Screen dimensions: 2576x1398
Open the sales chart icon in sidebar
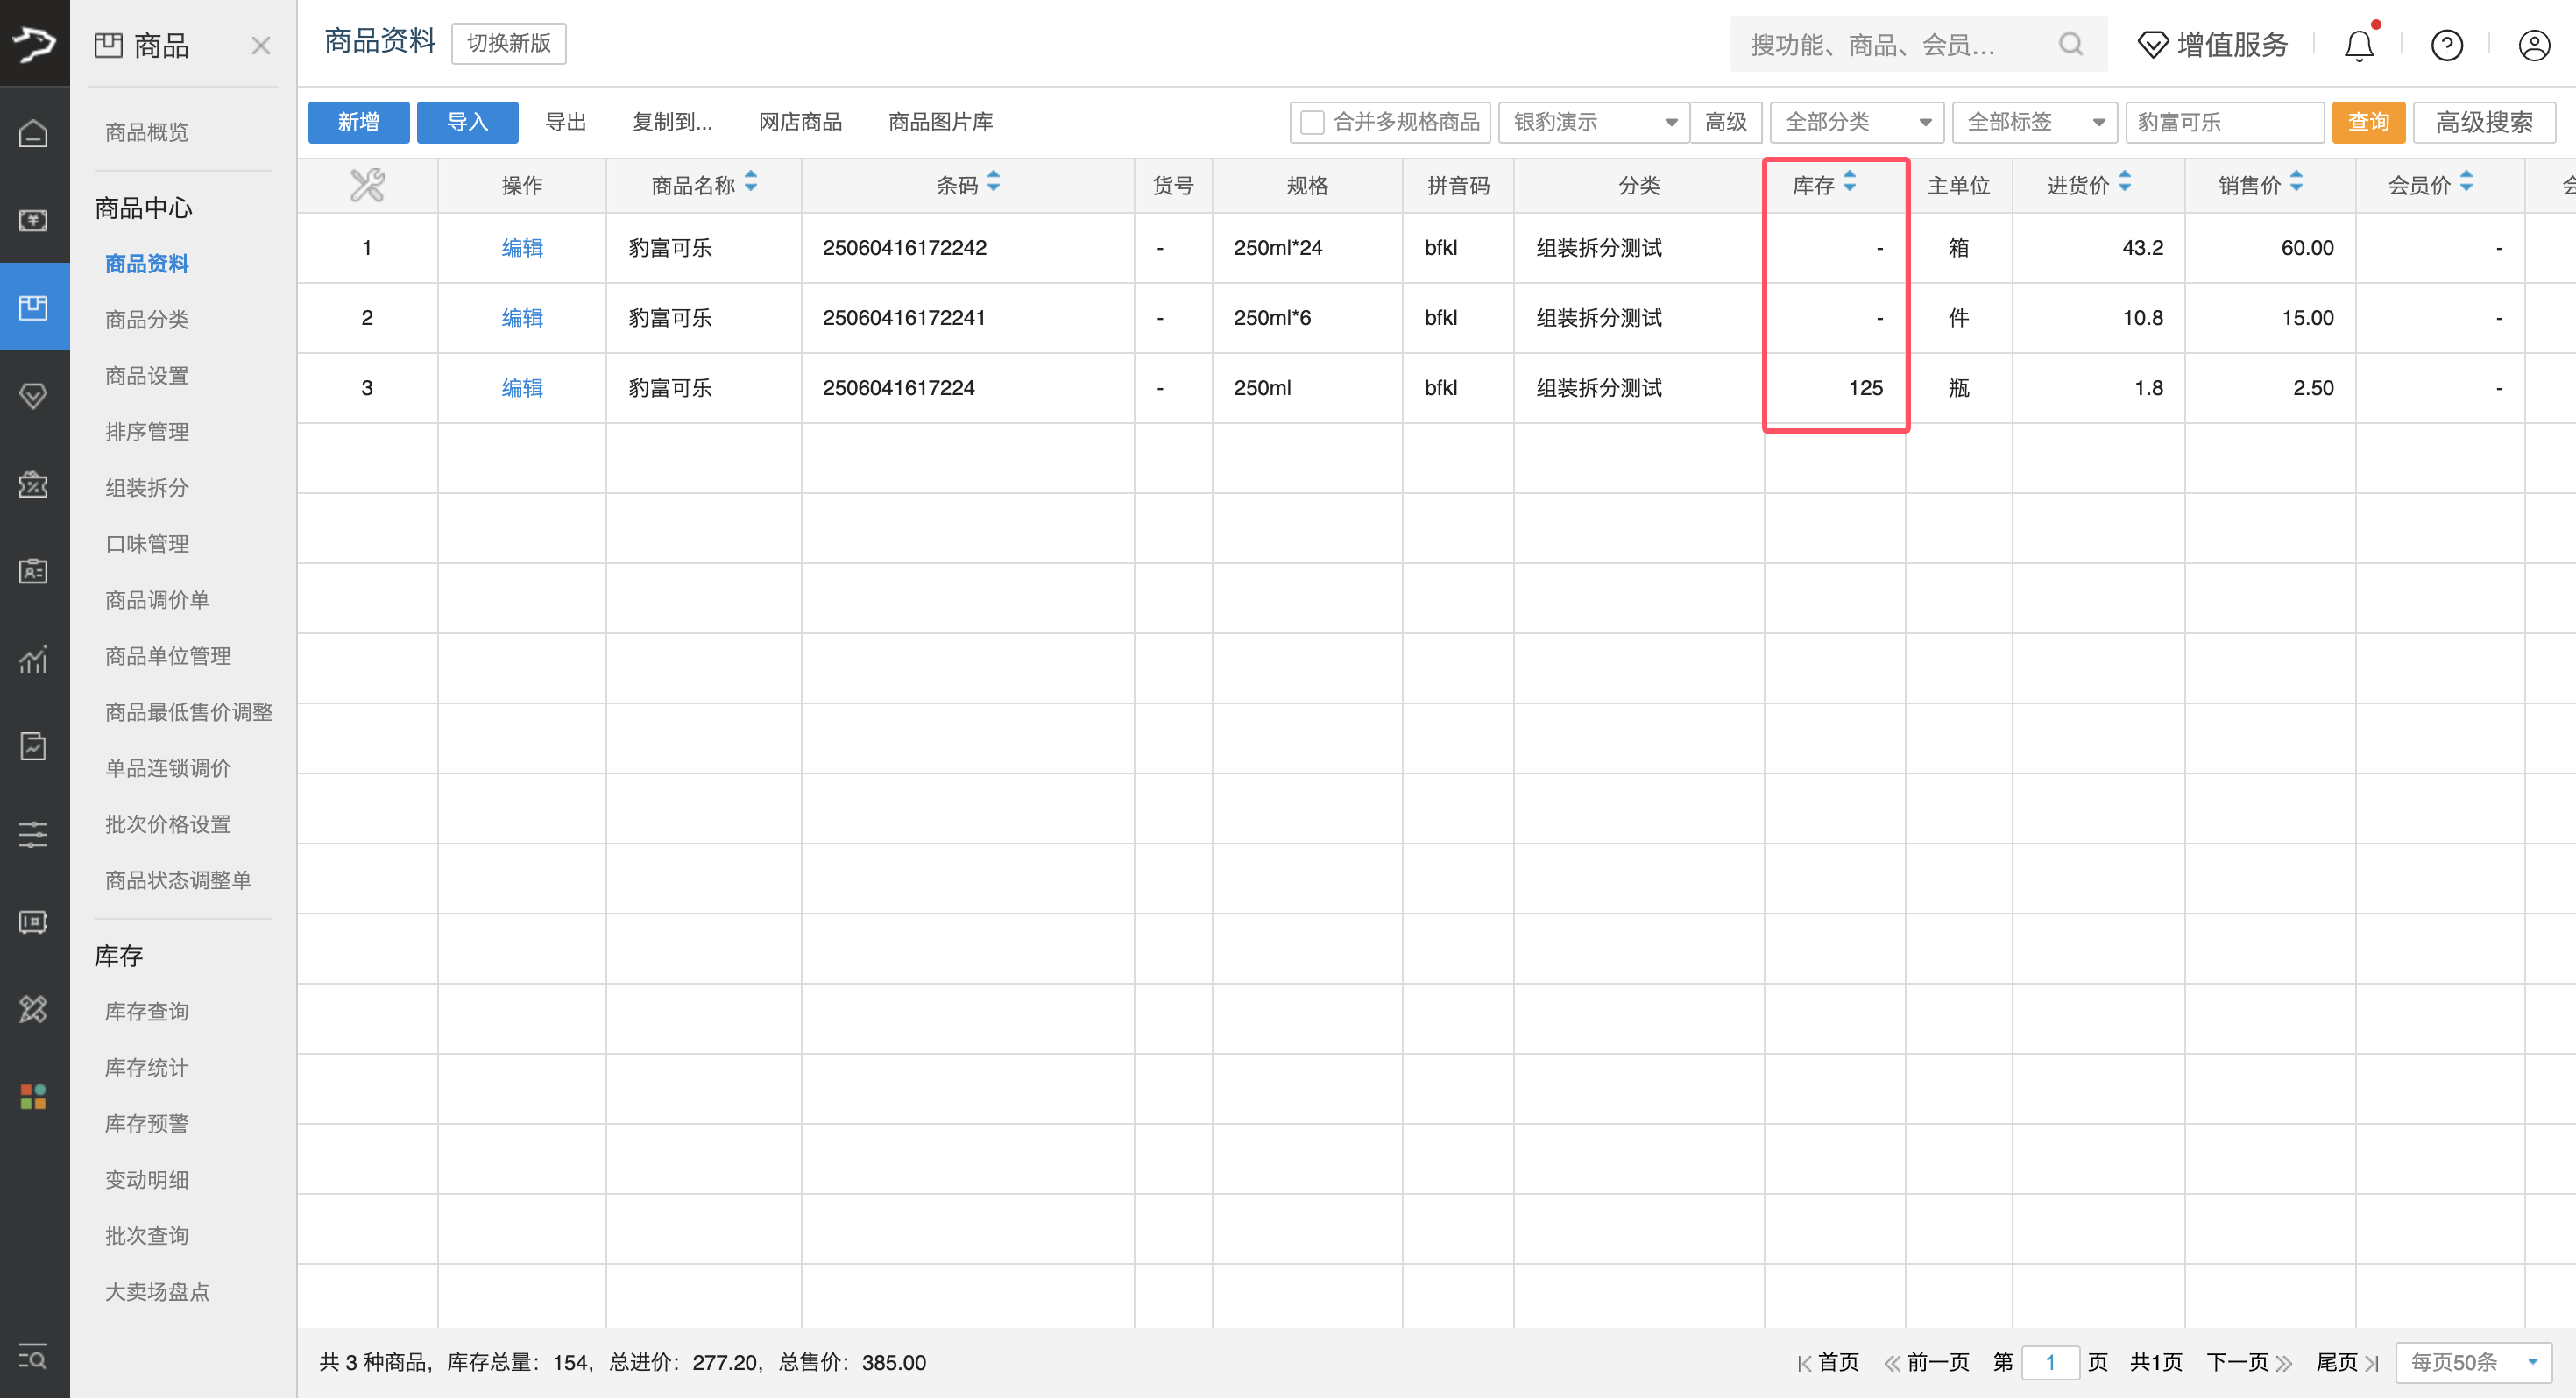point(34,659)
